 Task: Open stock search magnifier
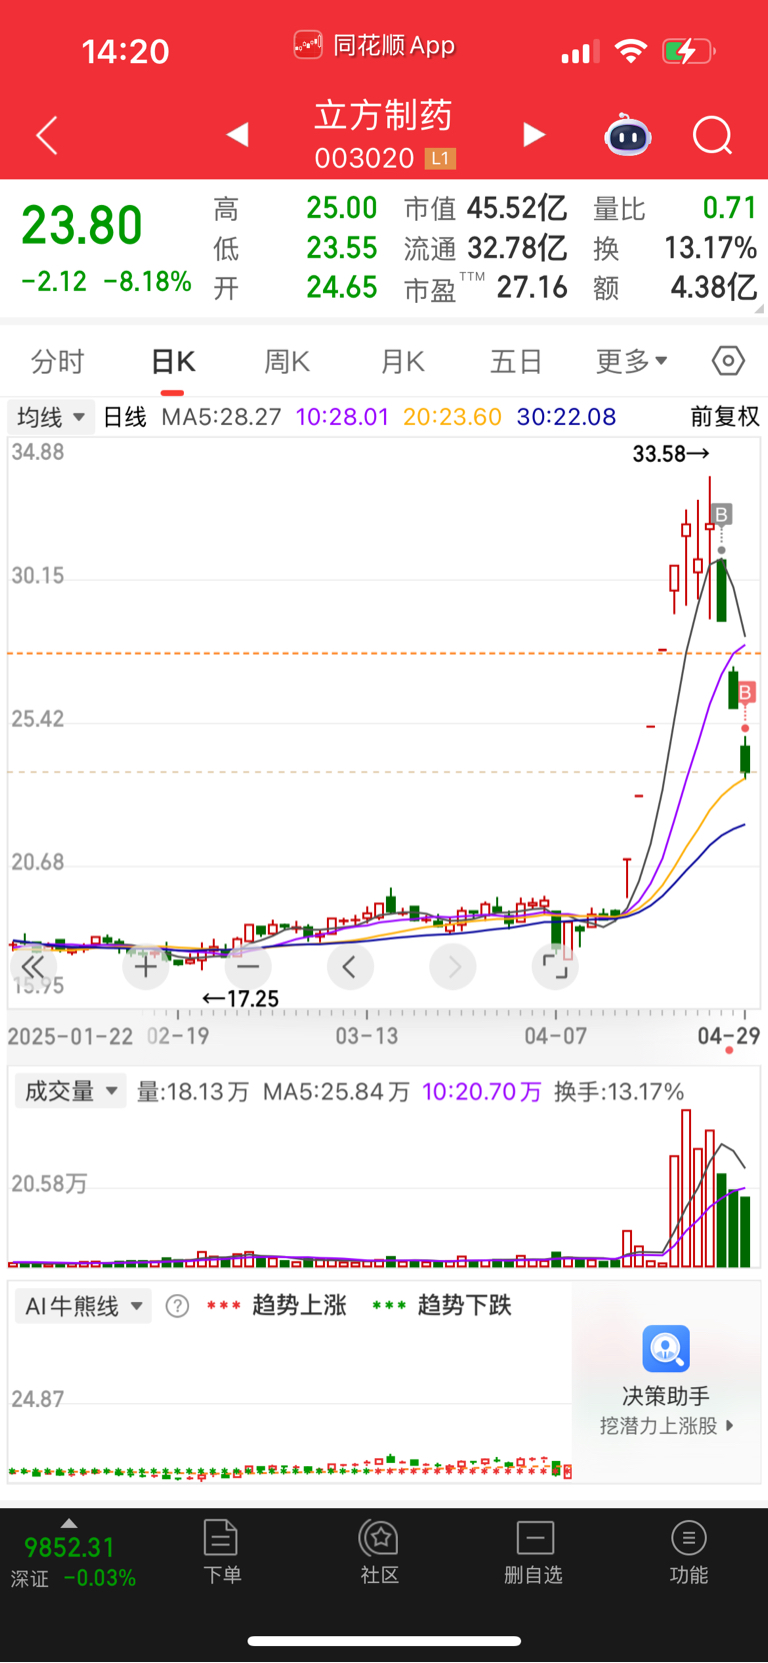(713, 135)
